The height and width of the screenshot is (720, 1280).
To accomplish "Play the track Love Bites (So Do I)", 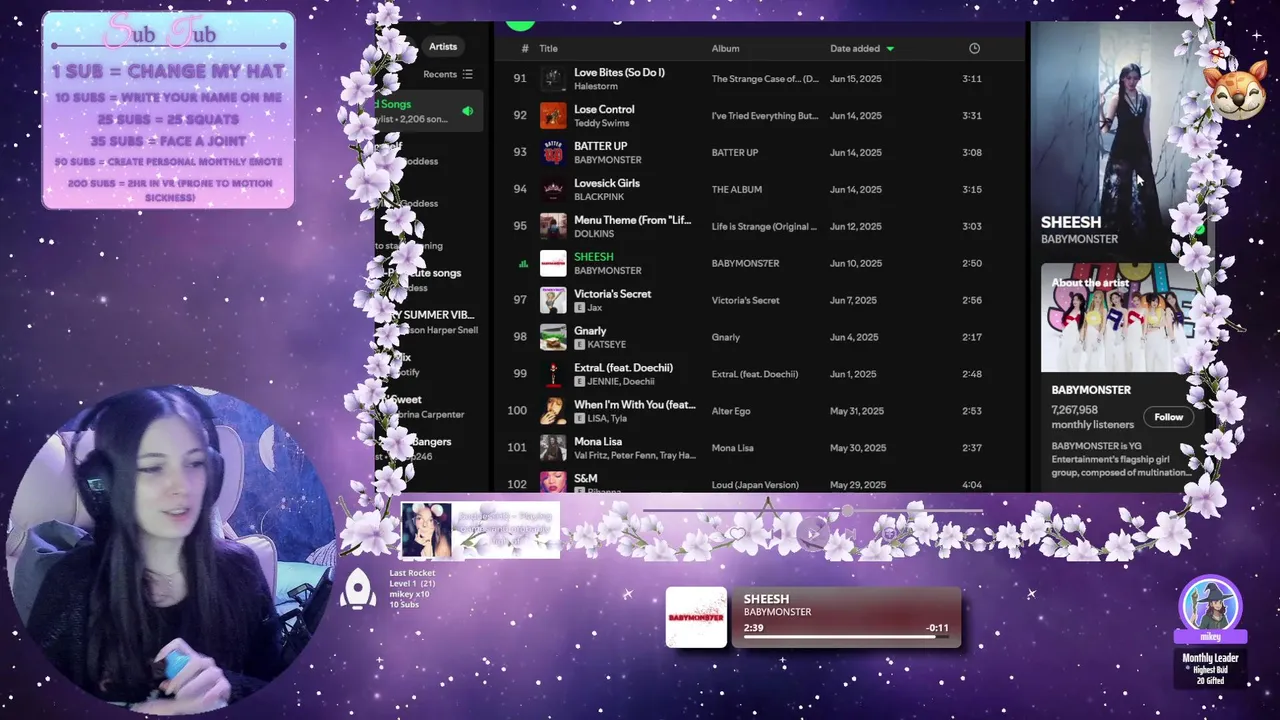I will pos(619,72).
